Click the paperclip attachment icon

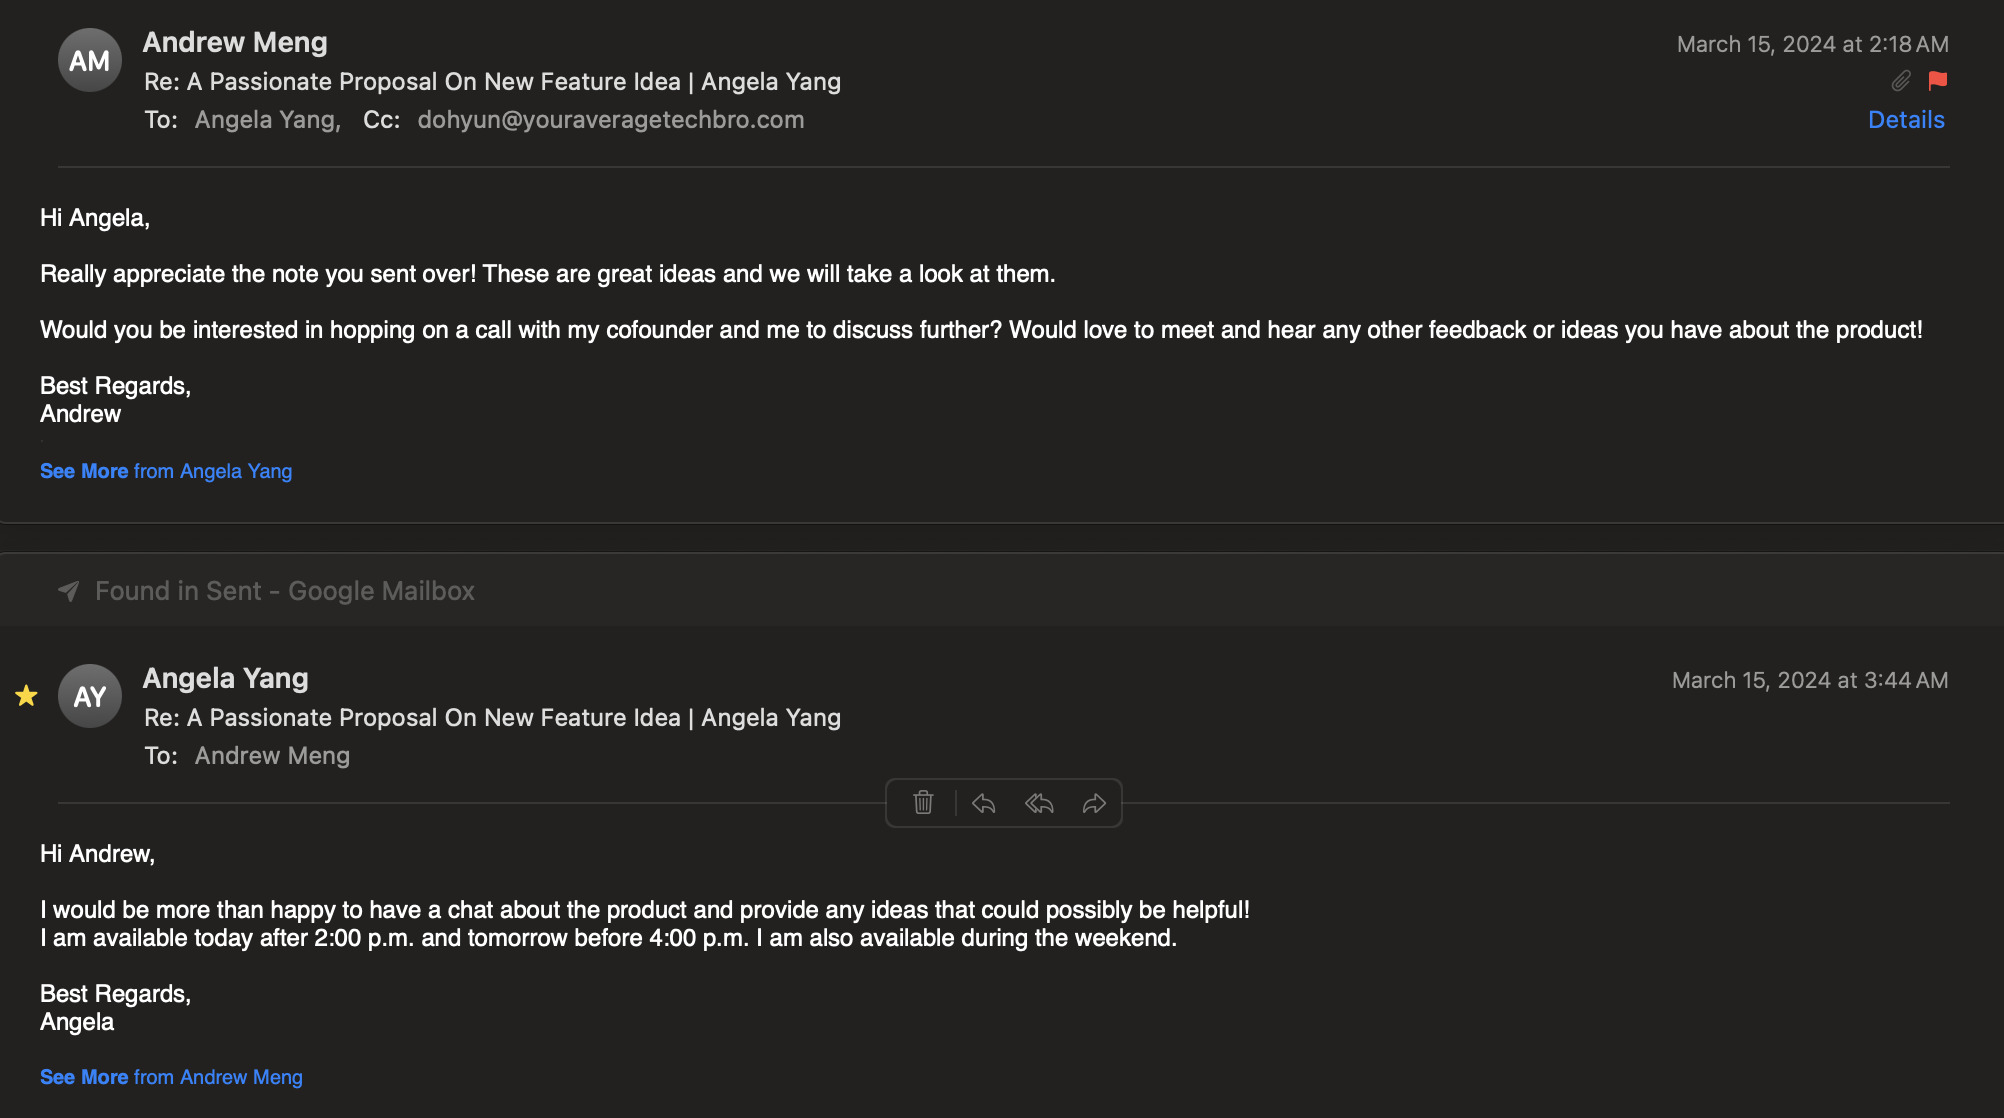pyautogui.click(x=1900, y=81)
